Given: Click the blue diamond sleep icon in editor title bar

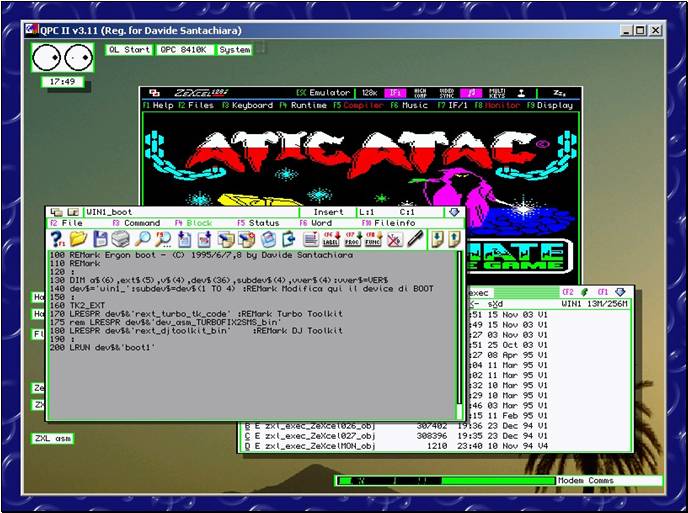Looking at the screenshot, I should click(454, 212).
